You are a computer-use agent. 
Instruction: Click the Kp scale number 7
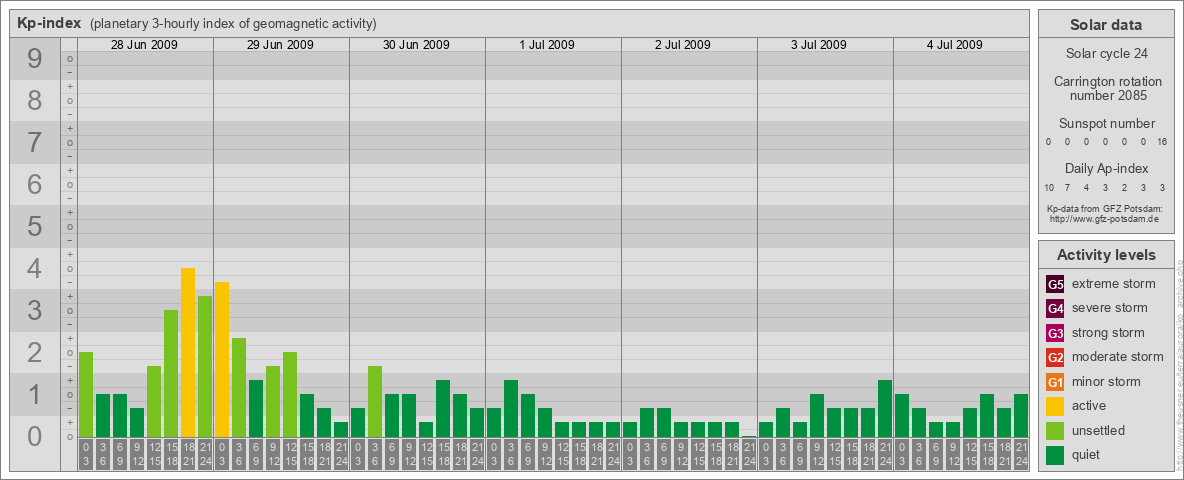(x=34, y=143)
